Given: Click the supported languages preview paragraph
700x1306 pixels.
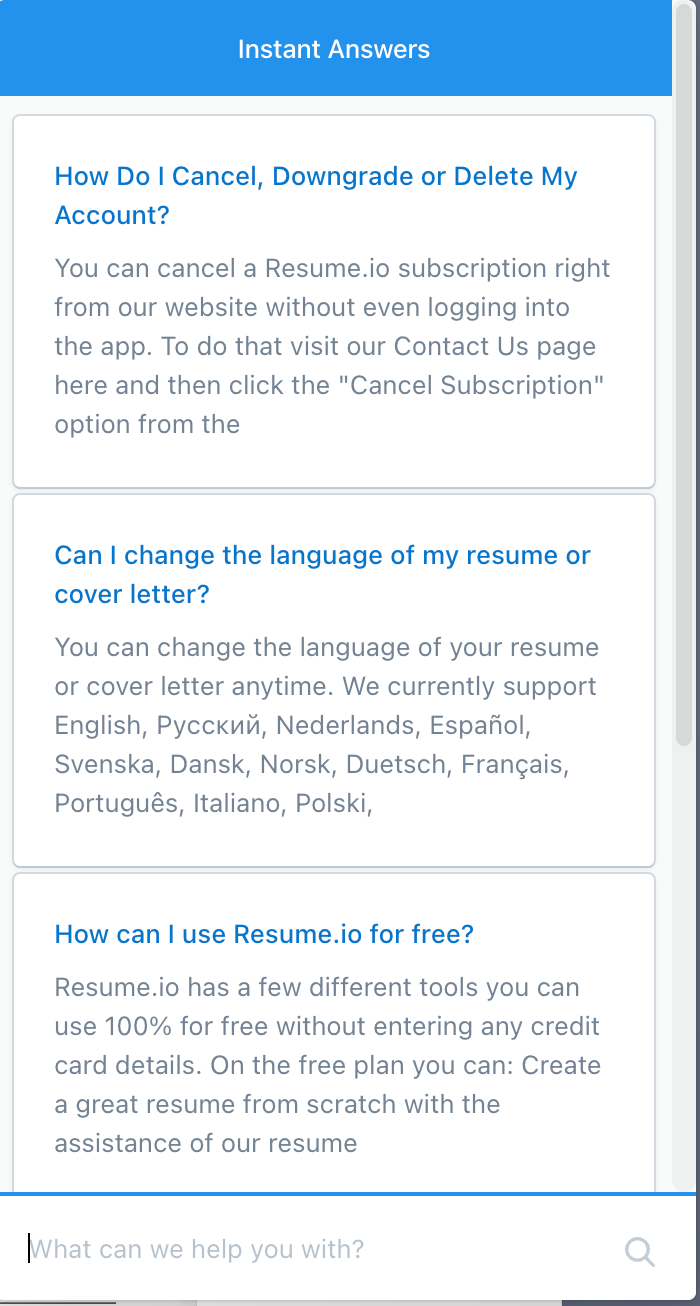Looking at the screenshot, I should (x=326, y=725).
